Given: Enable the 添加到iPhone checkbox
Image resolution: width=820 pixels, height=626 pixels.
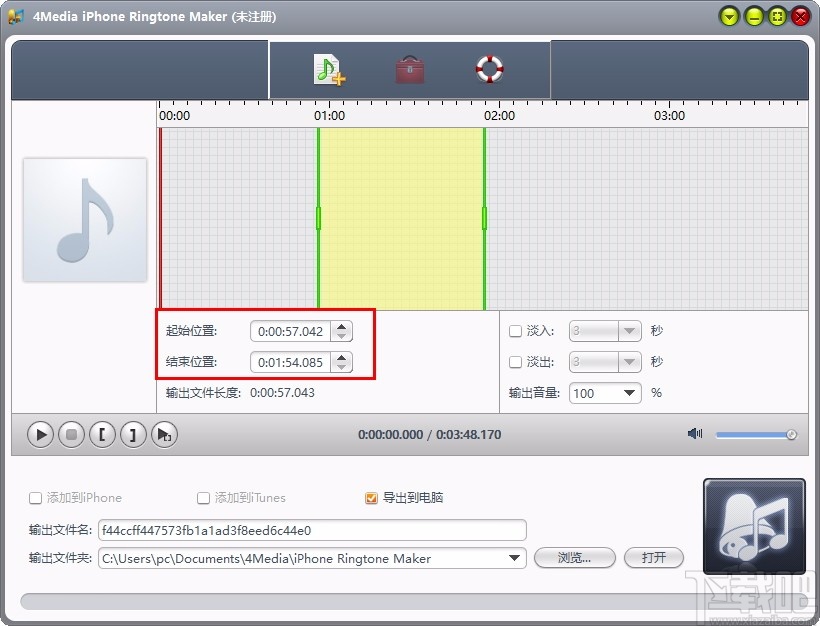Looking at the screenshot, I should [35, 497].
